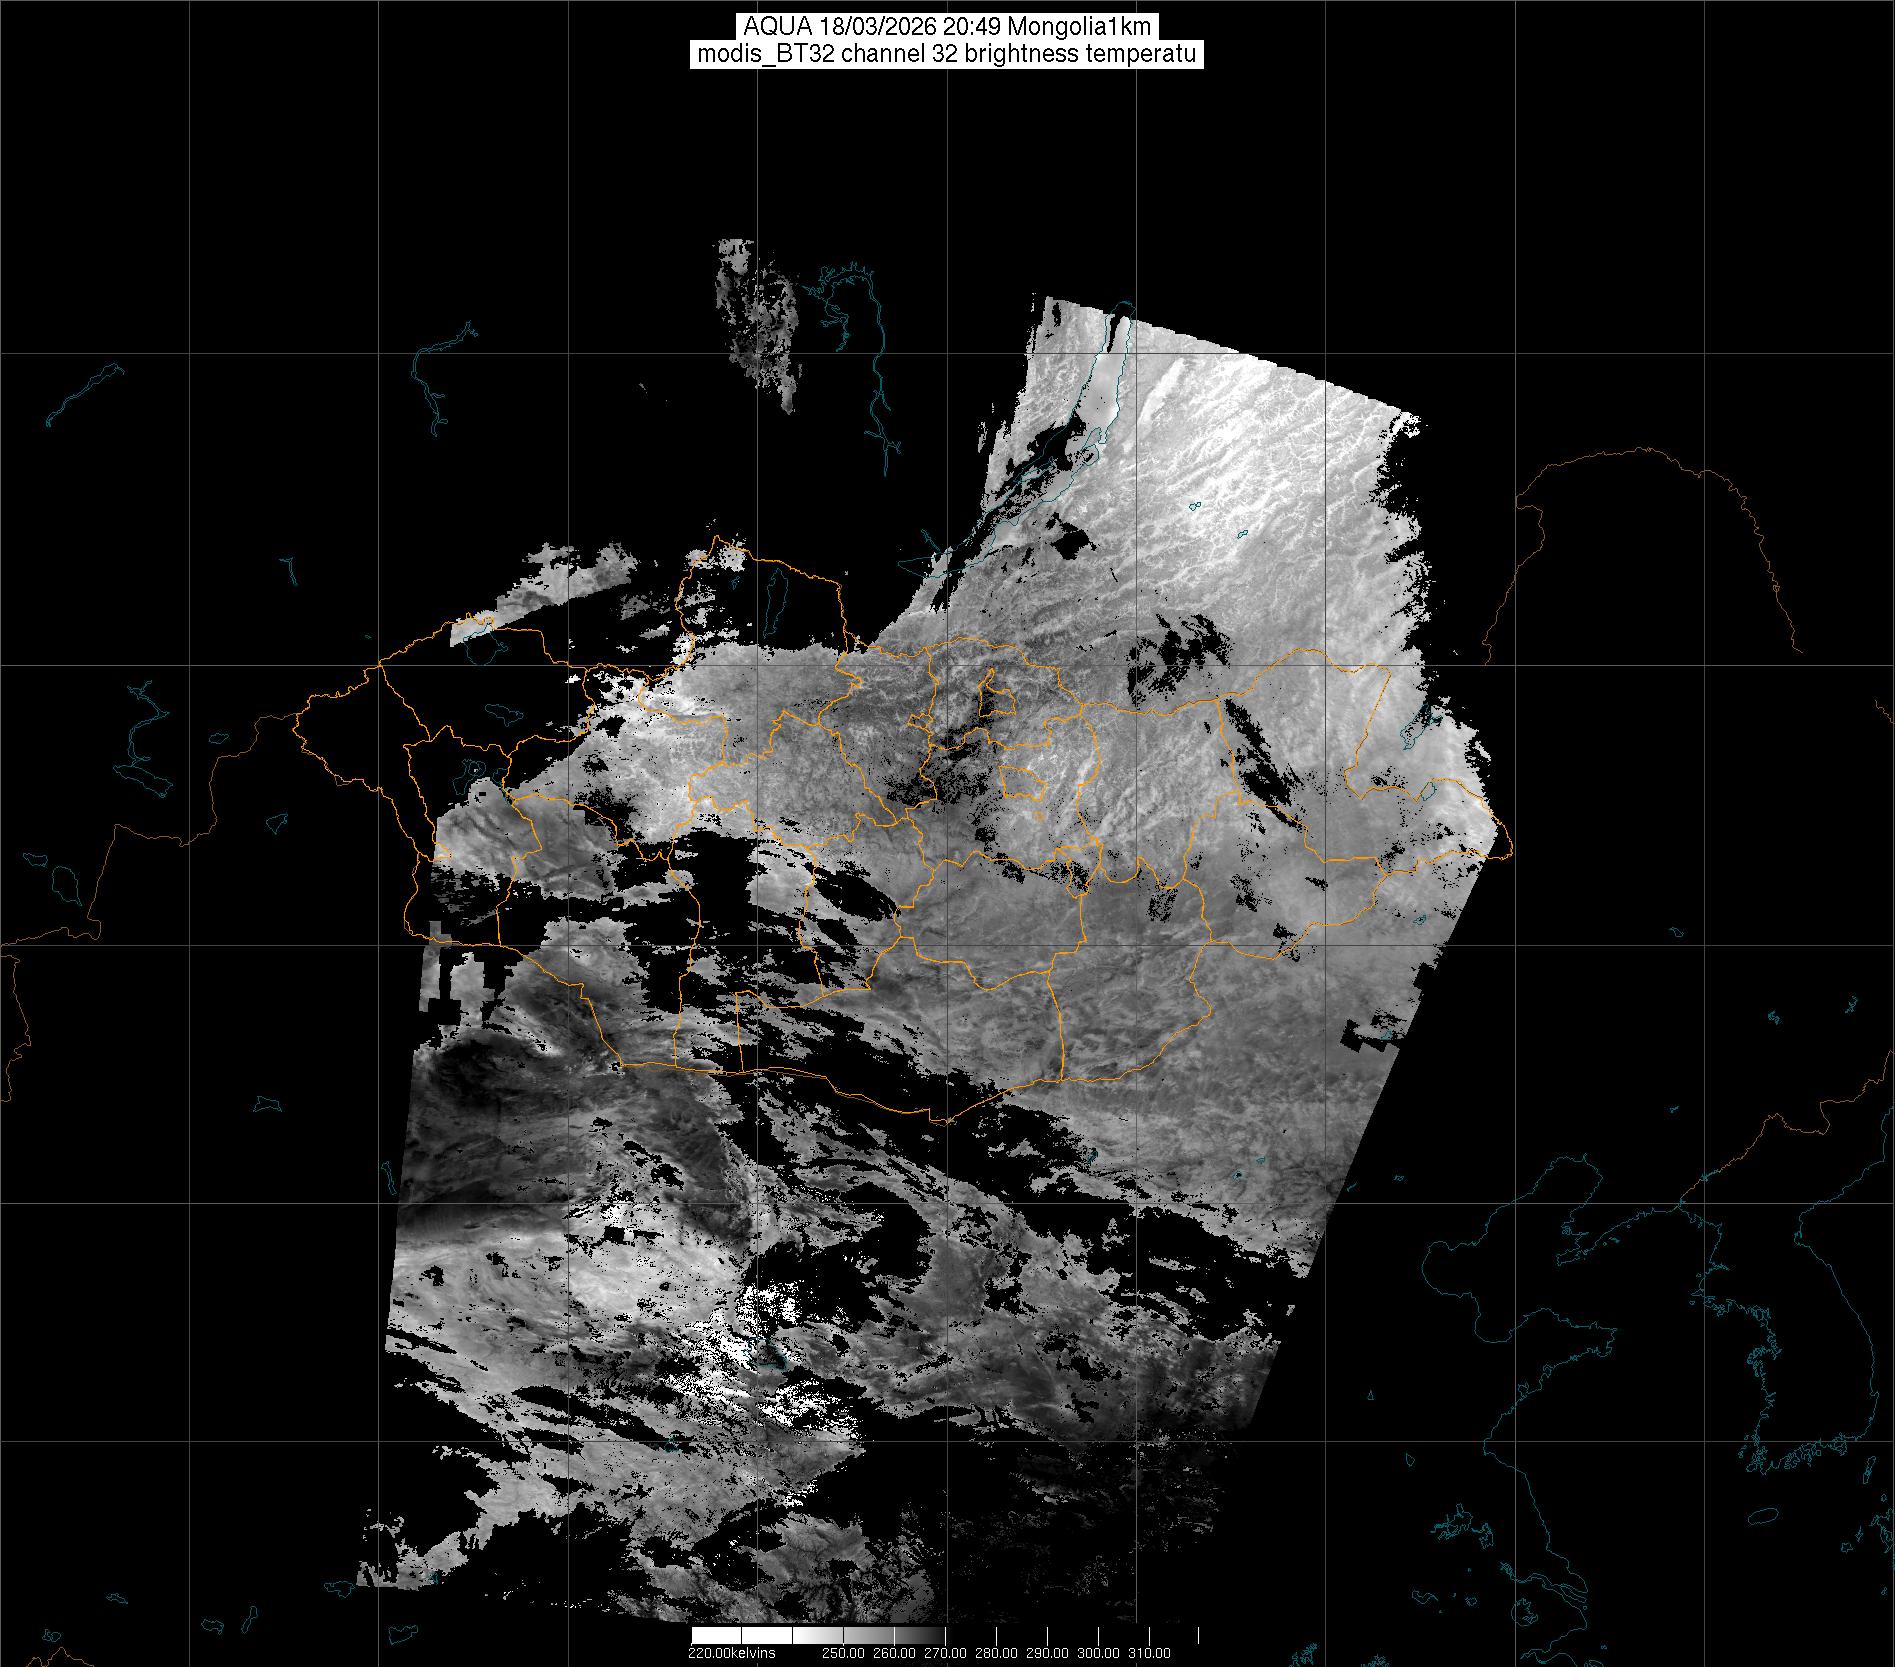Click the AQUA 18/03/2026 20:49 Mongolia1km title
The image size is (1895, 1667).
[947, 27]
